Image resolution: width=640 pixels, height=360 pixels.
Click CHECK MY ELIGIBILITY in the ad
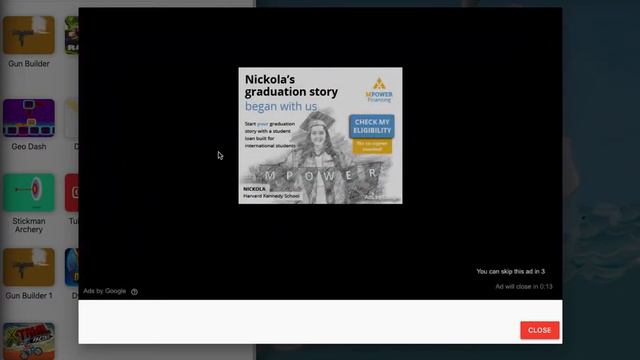(x=372, y=126)
